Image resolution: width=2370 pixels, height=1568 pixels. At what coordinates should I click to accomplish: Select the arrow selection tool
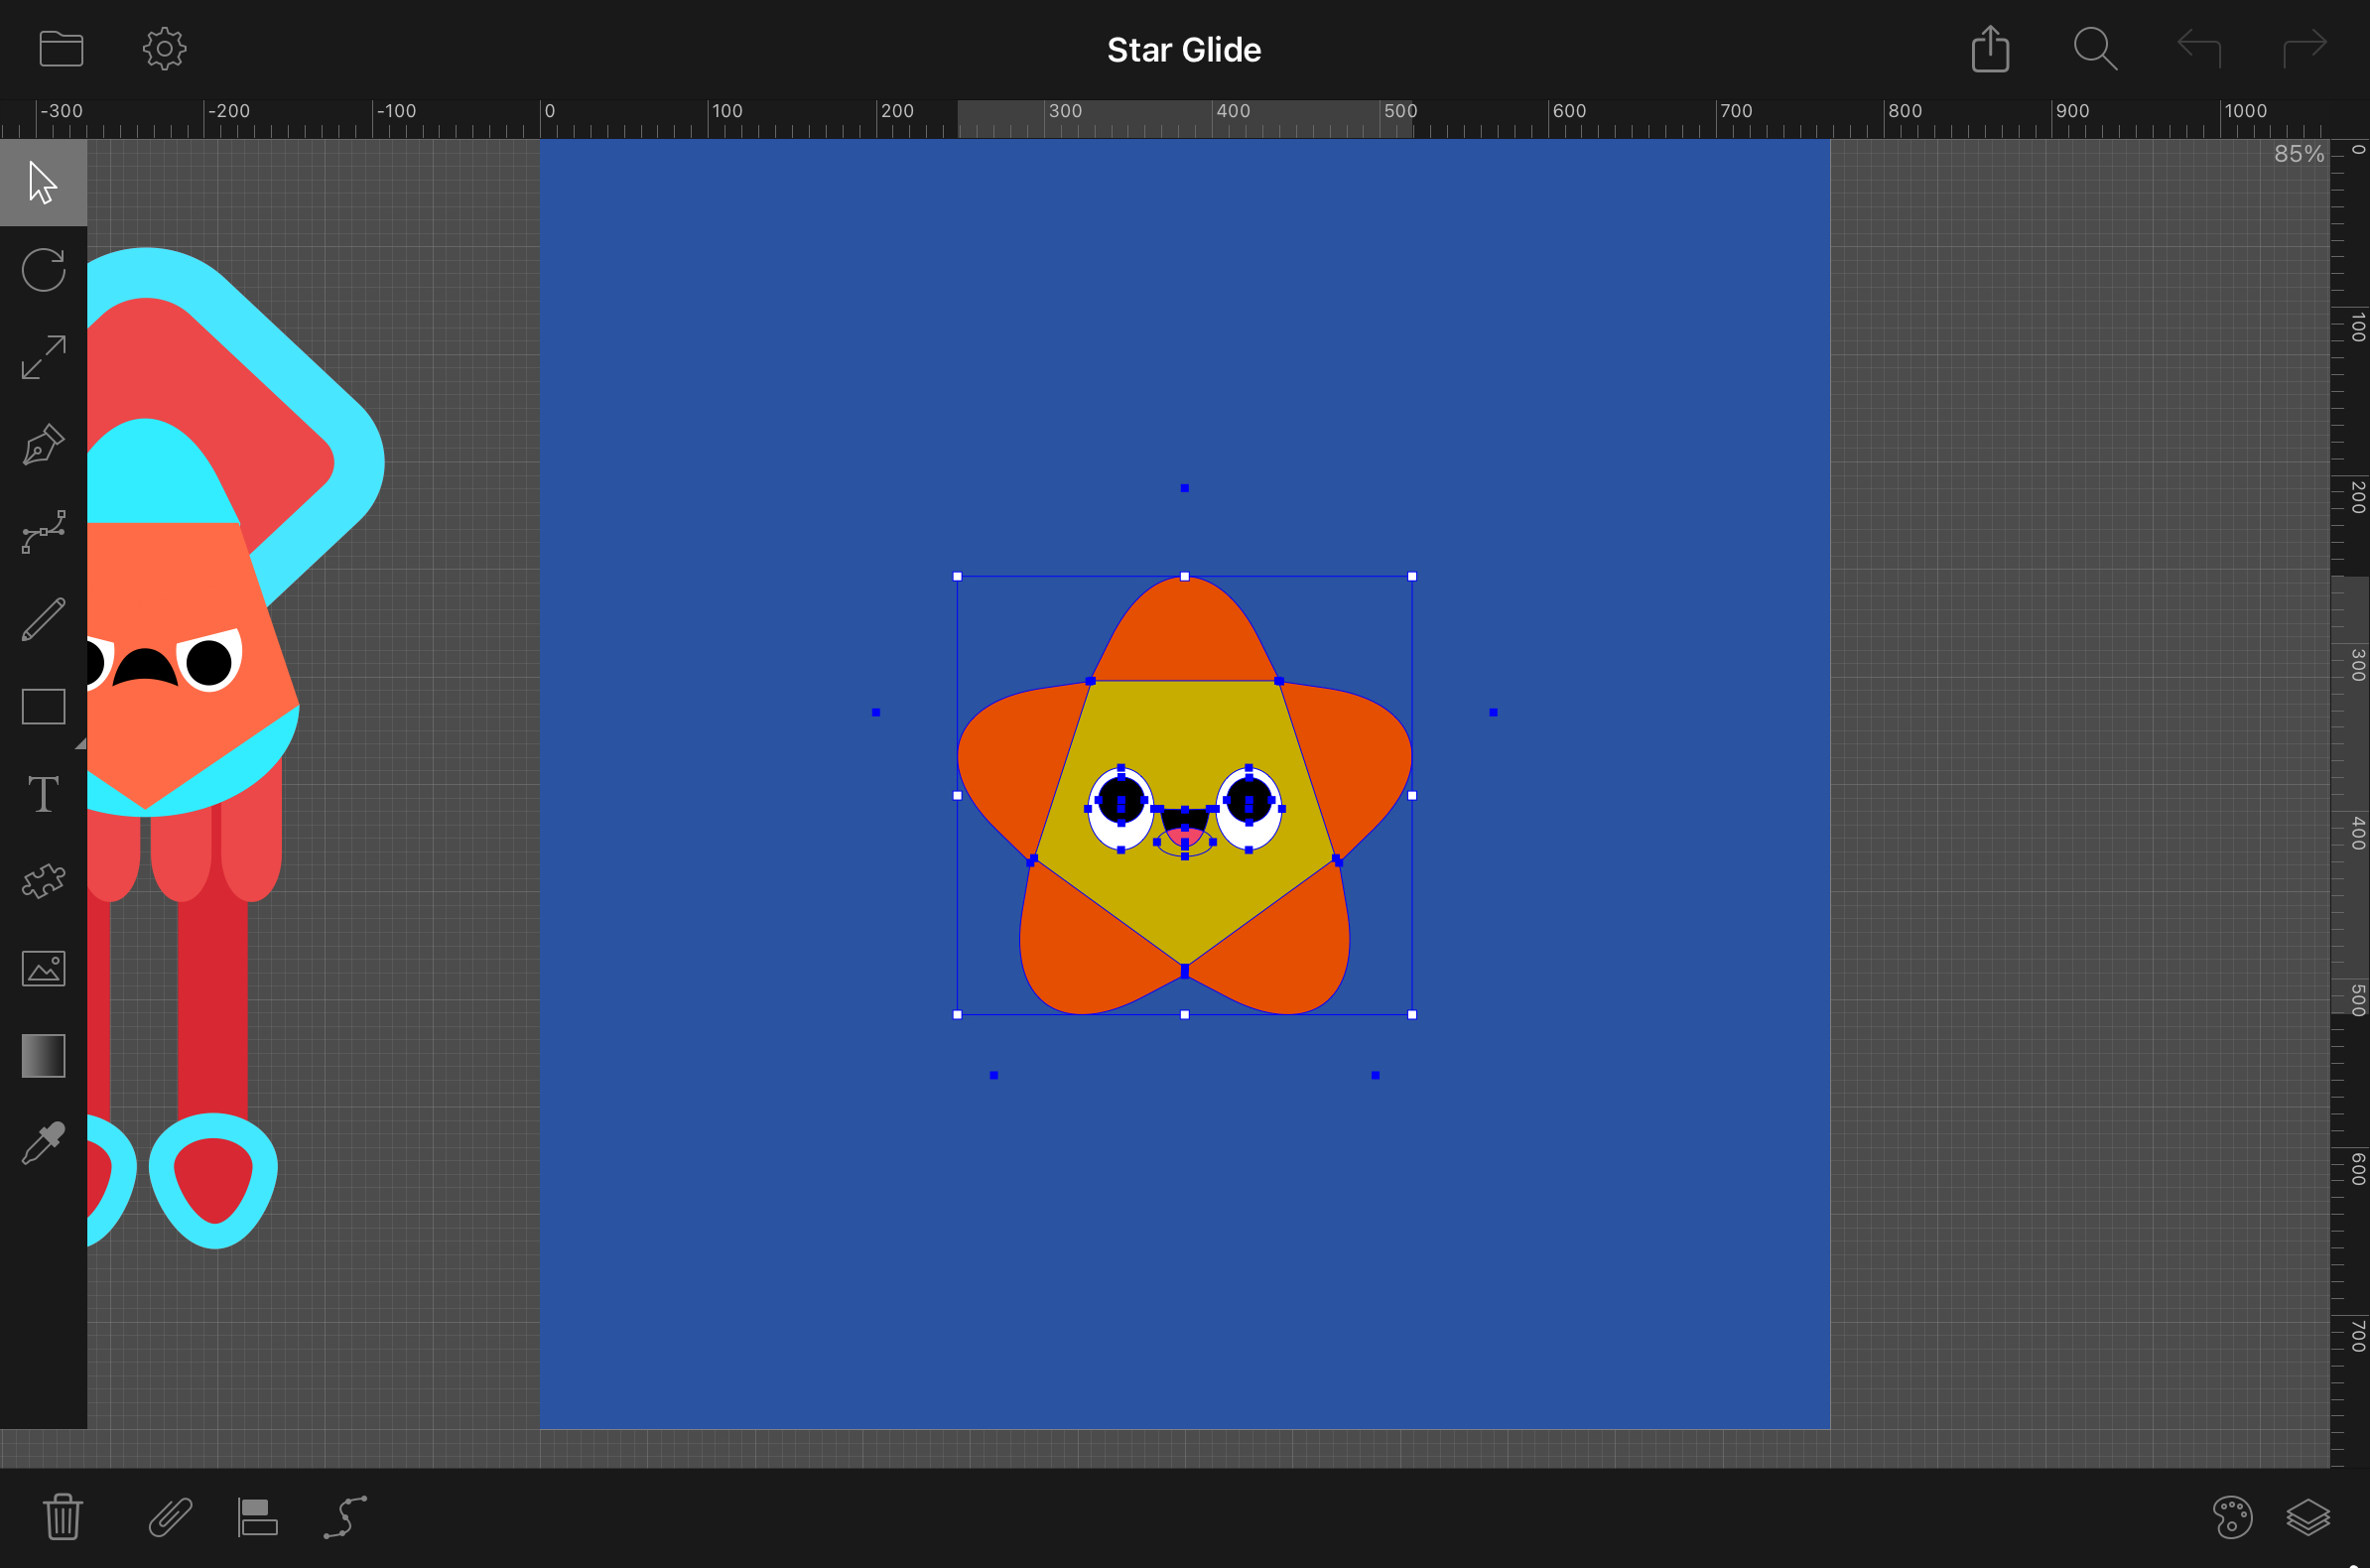43,182
